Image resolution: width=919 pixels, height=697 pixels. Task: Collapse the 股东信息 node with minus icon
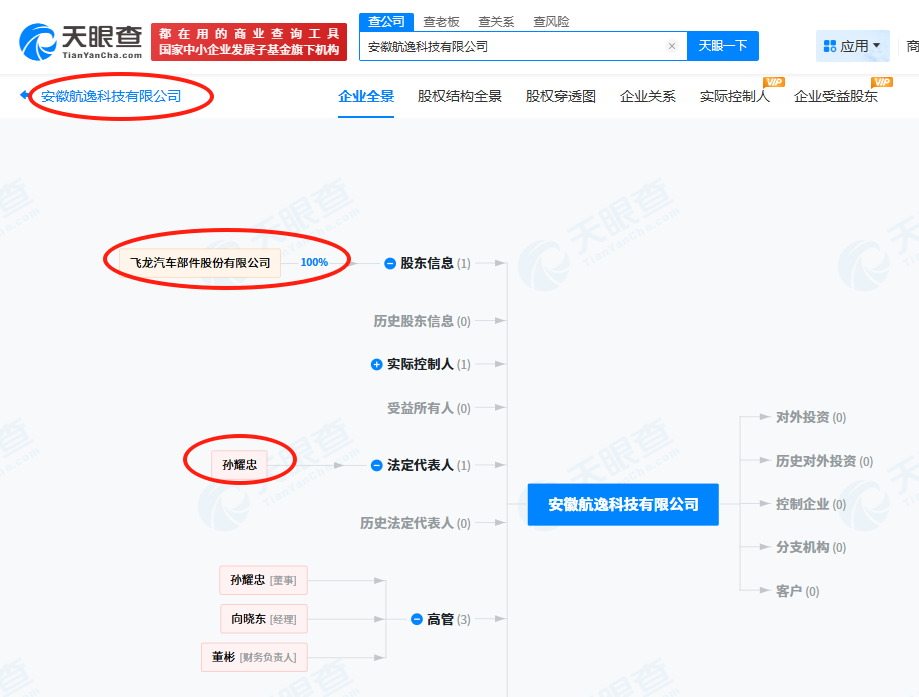[x=390, y=264]
